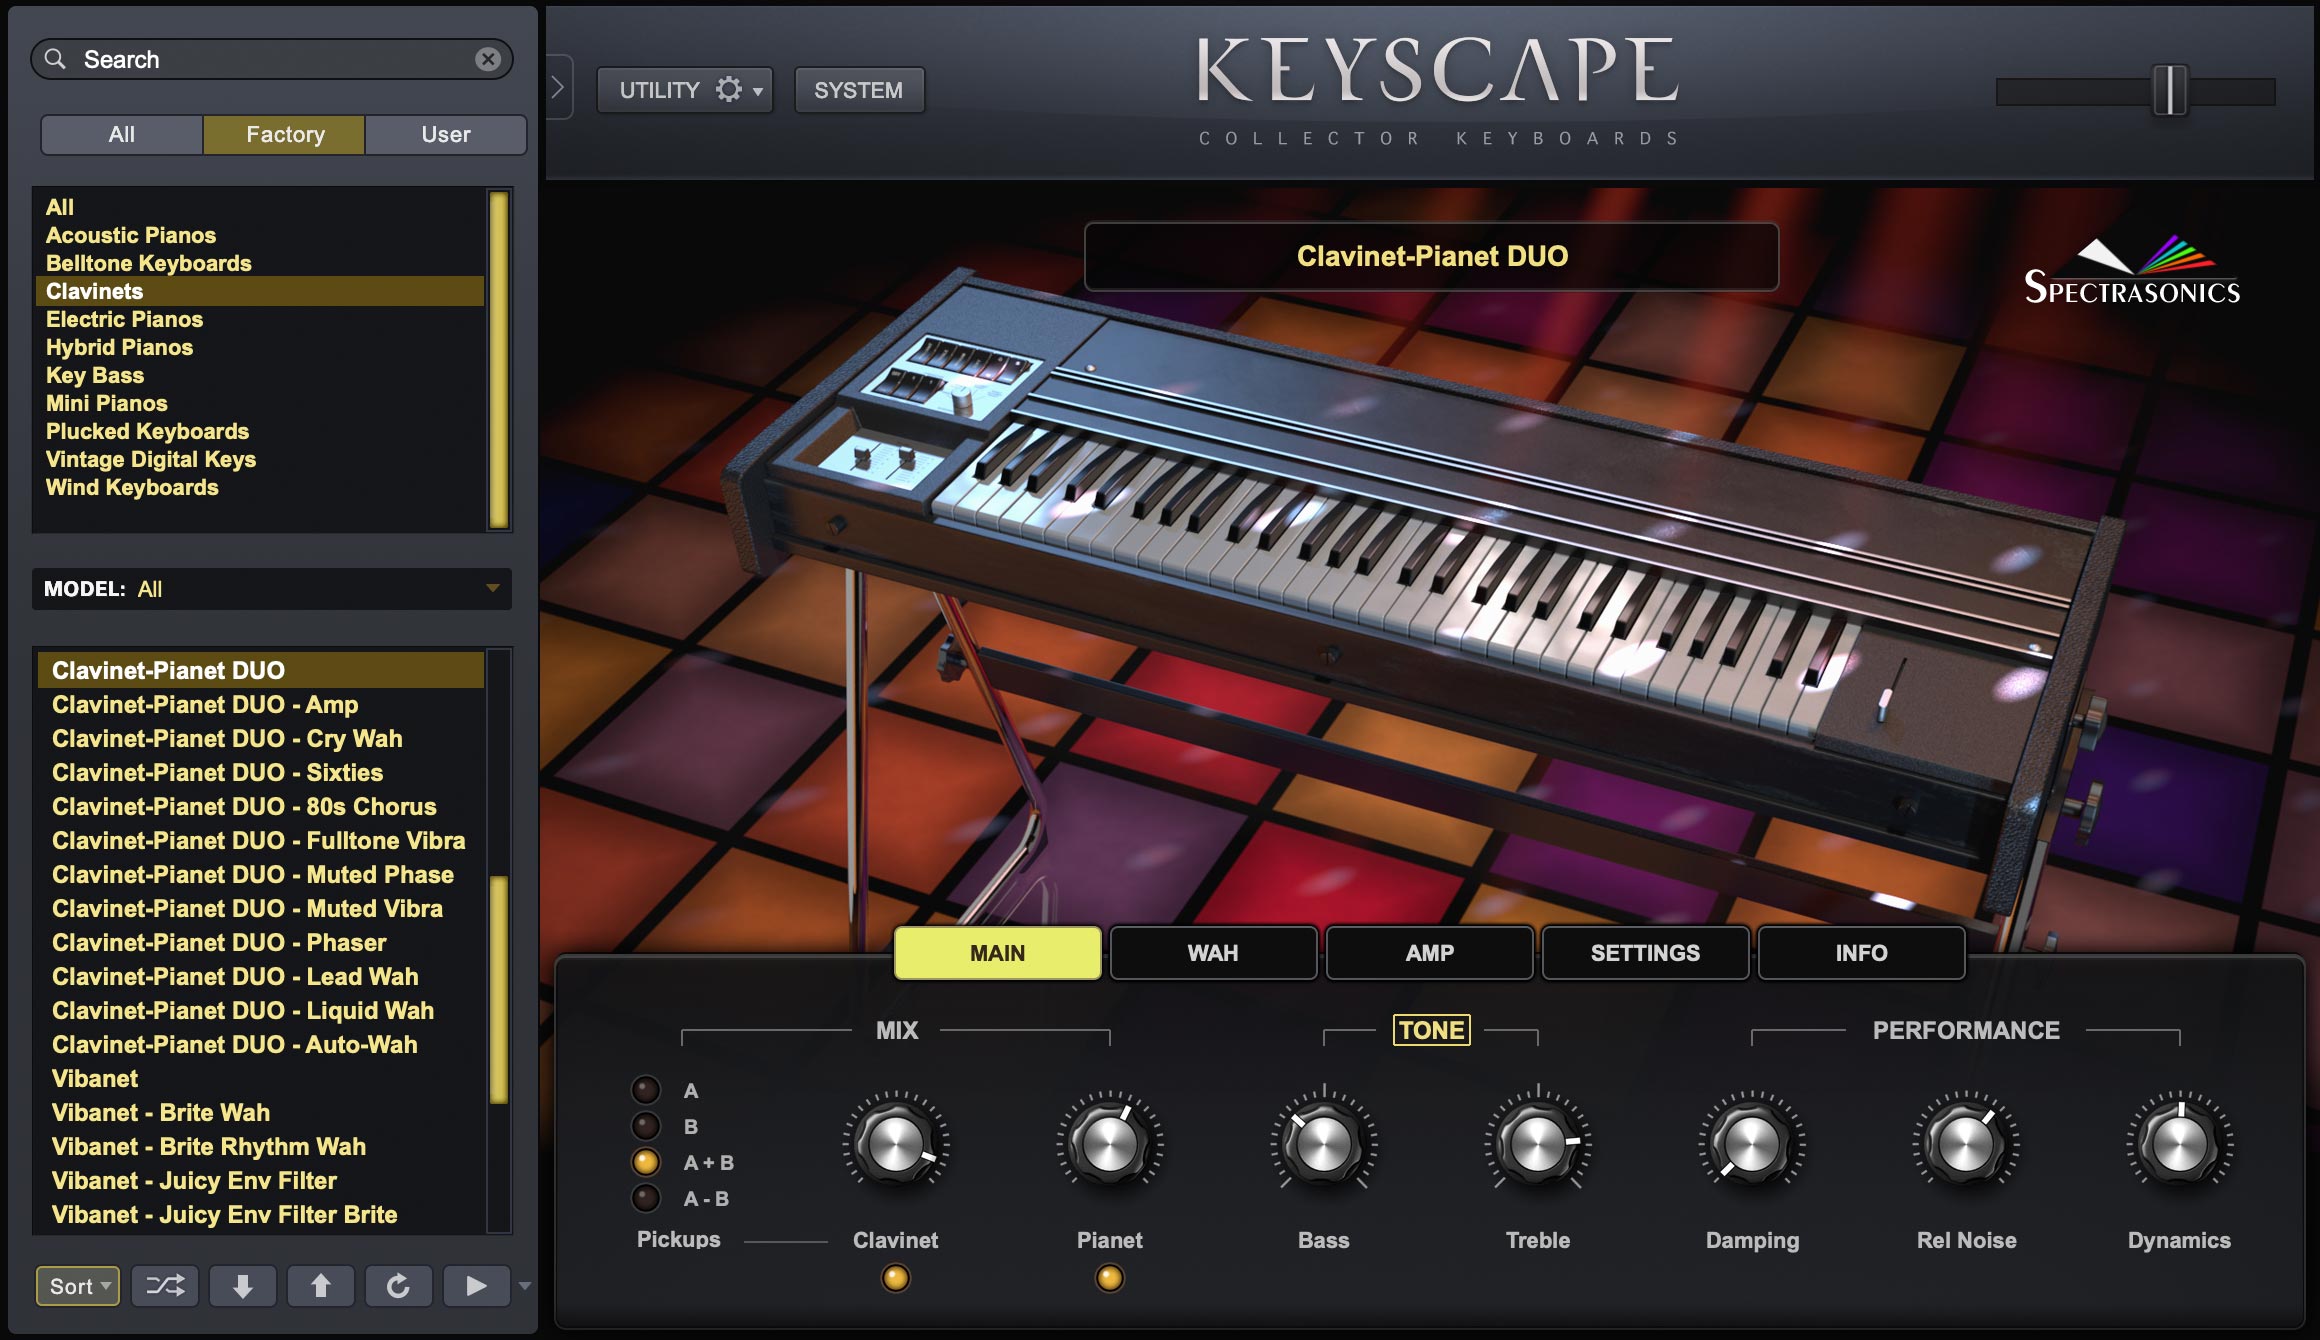
Task: Go to next preset with down arrow
Action: (242, 1286)
